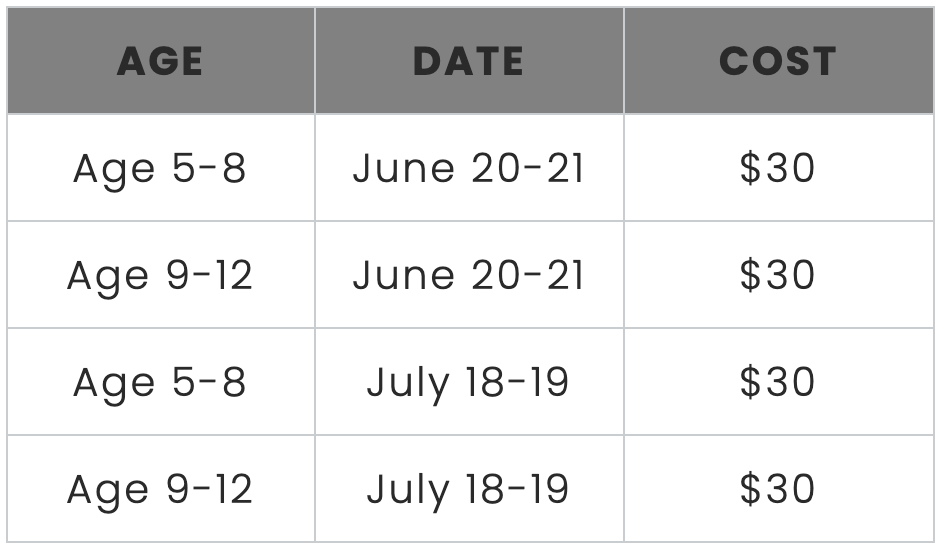The height and width of the screenshot is (552, 946).
Task: Select the DATE column header
Action: [469, 60]
